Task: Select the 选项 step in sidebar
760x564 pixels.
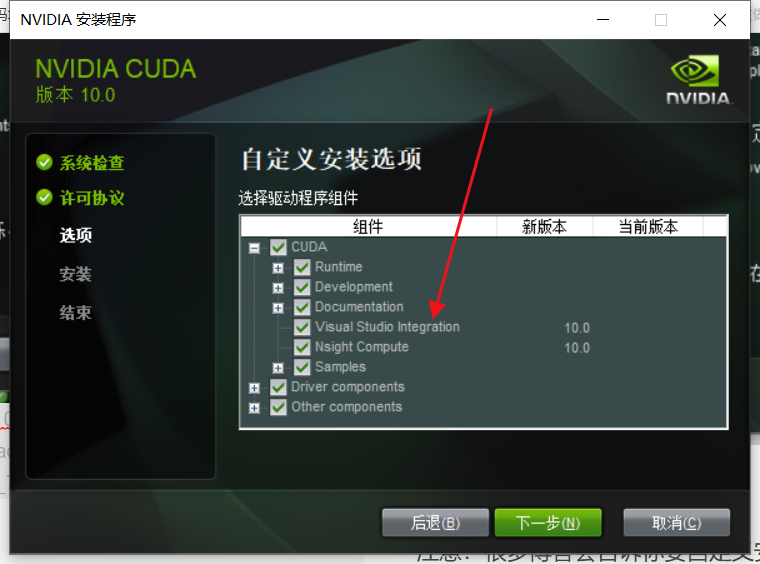Action: (76, 235)
